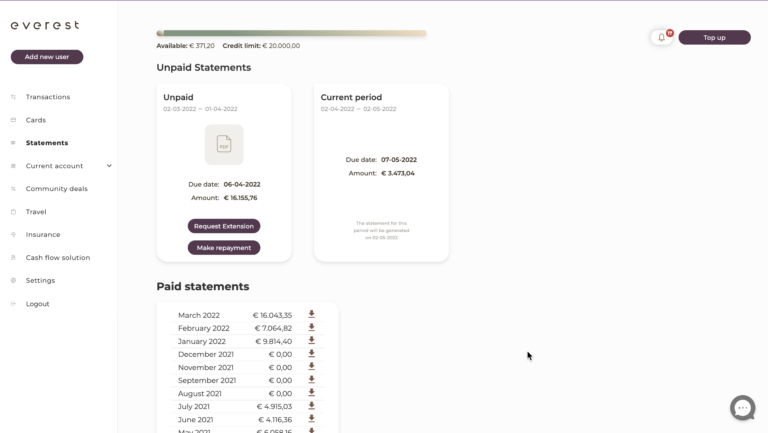Download the December 2021 statement

click(x=312, y=353)
